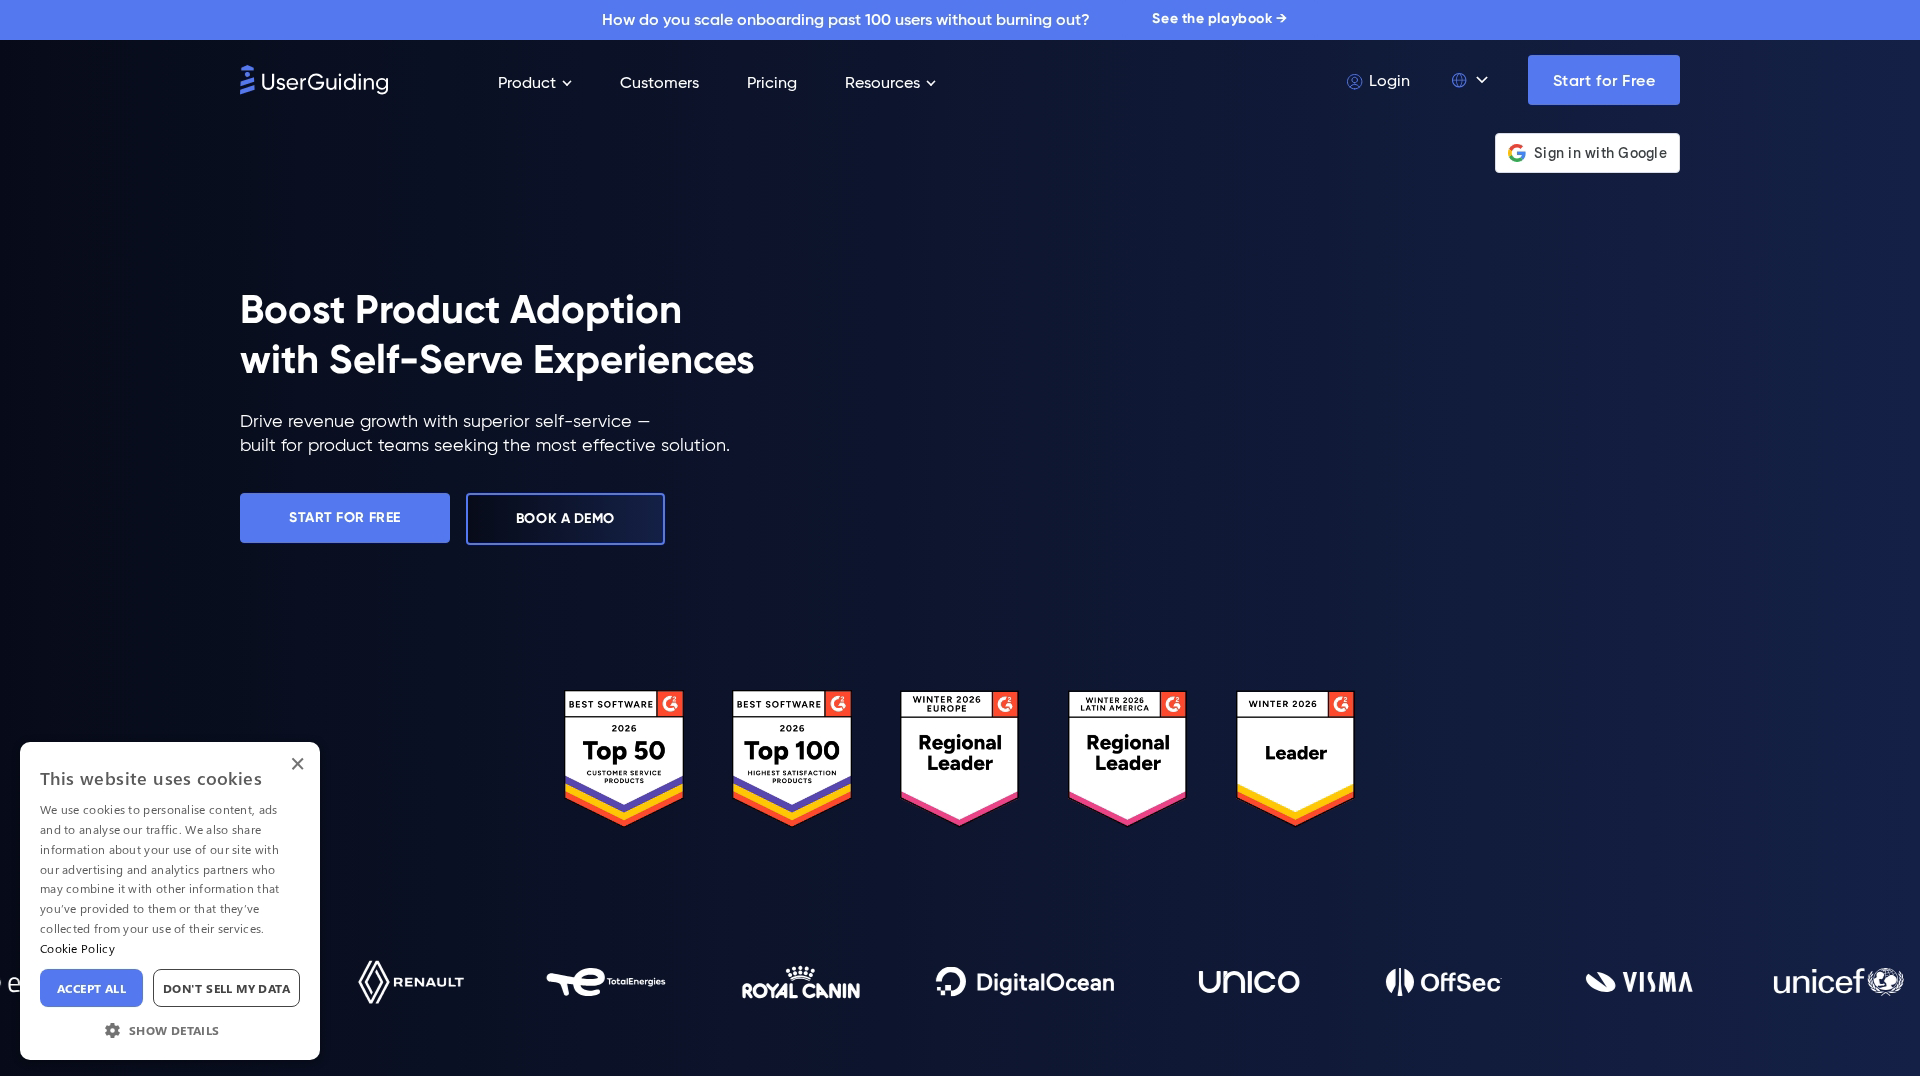Expand the Product menu dropdown
Image resolution: width=1920 pixels, height=1080 pixels.
pyautogui.click(x=534, y=83)
